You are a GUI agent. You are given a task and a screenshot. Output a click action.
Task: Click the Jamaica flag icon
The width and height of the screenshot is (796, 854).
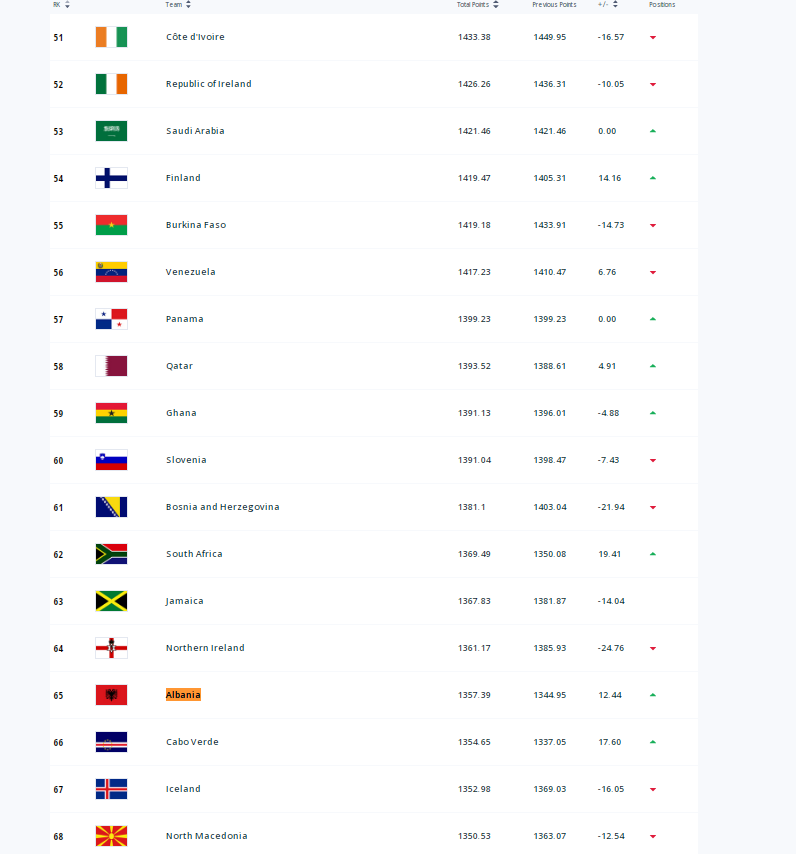(111, 601)
